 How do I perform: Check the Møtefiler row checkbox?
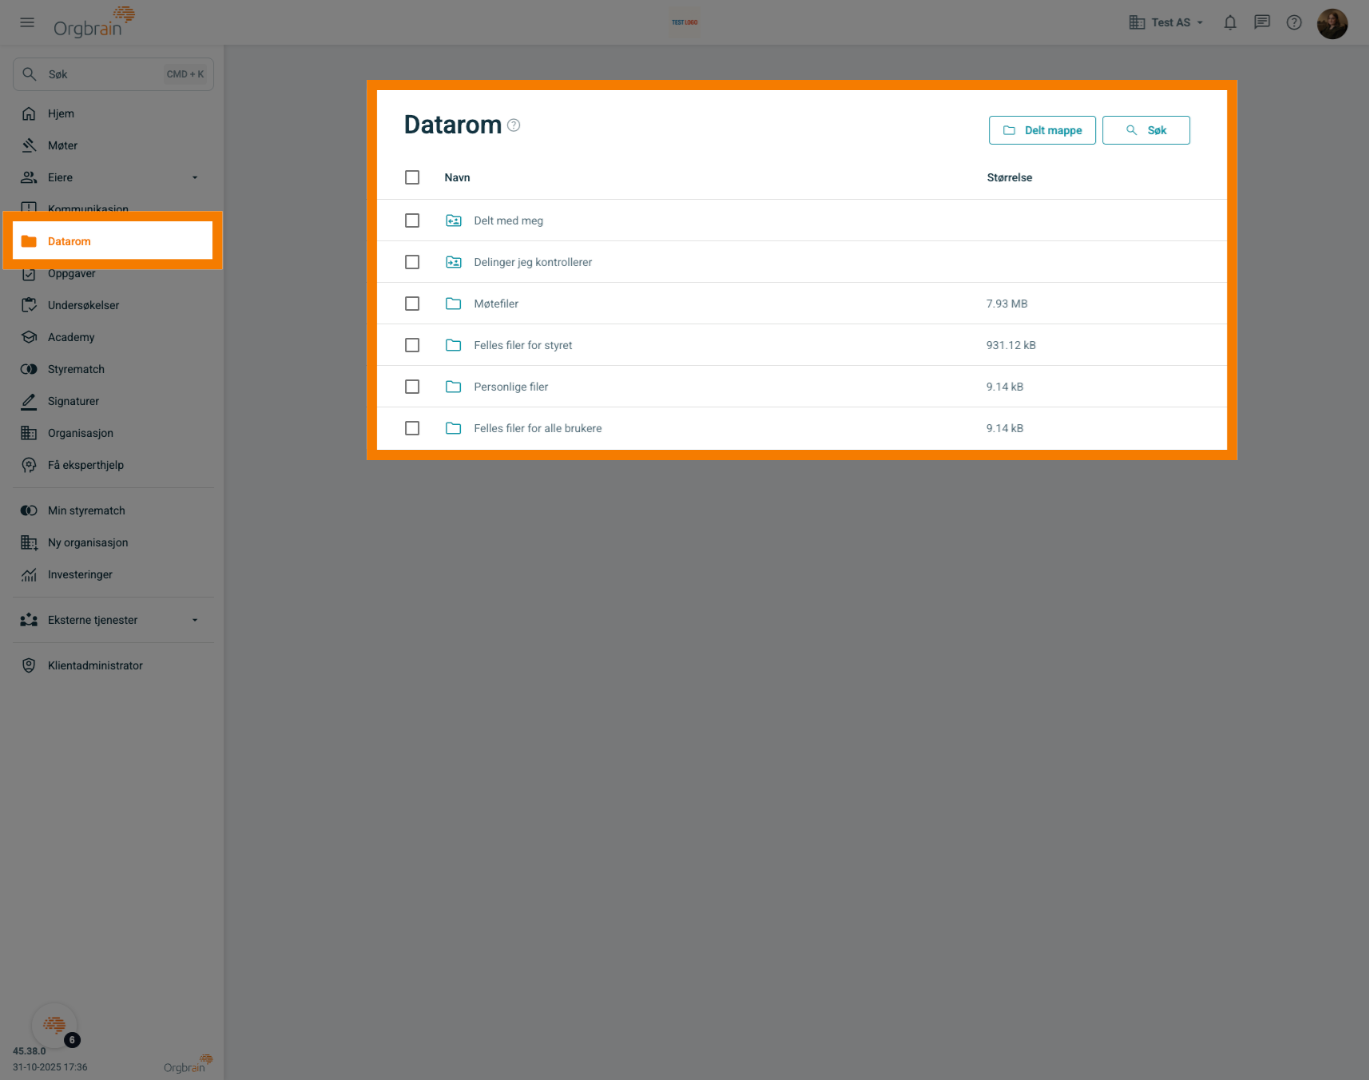tap(412, 304)
